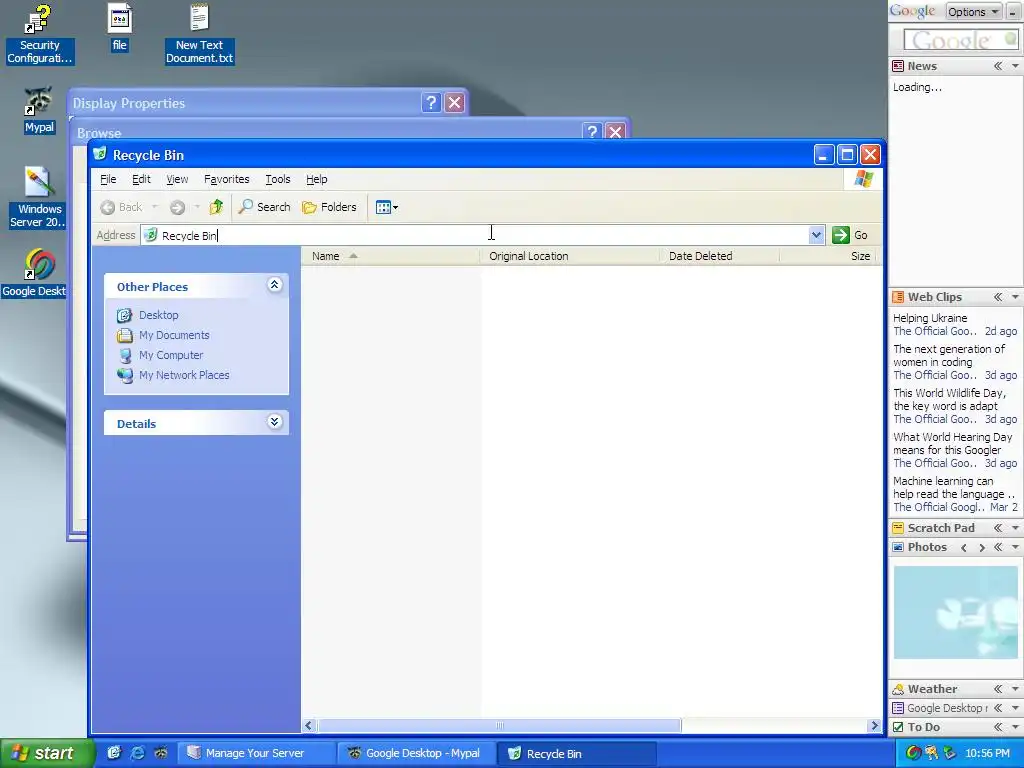
Task: Click the Google sidebar search box
Action: pos(960,40)
